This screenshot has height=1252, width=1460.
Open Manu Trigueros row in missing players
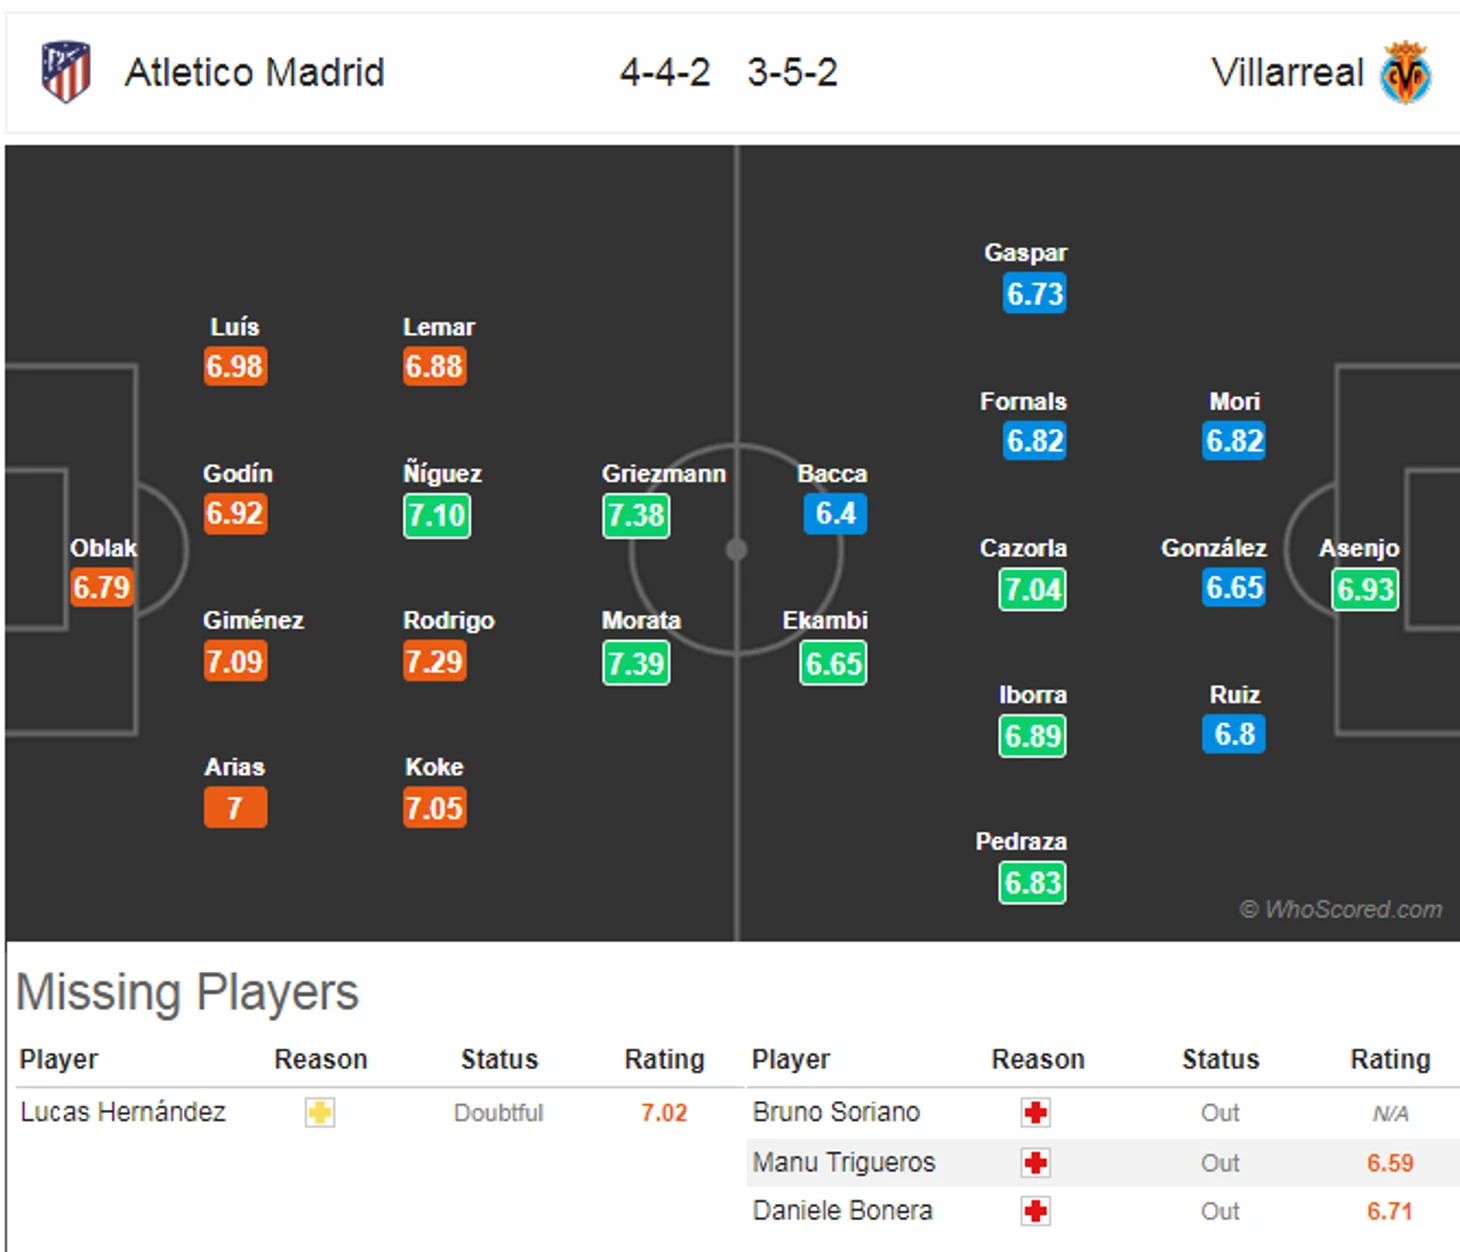844,1162
